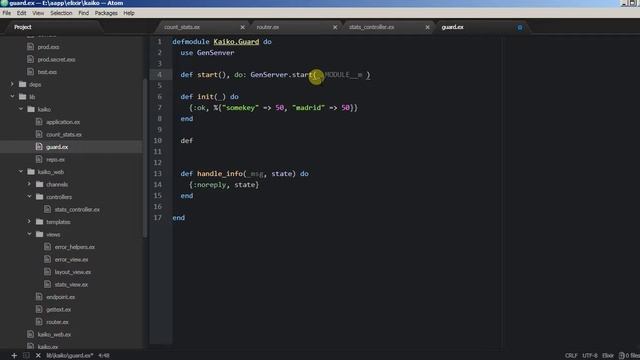Change the CRLF line ending setting

tap(571, 356)
